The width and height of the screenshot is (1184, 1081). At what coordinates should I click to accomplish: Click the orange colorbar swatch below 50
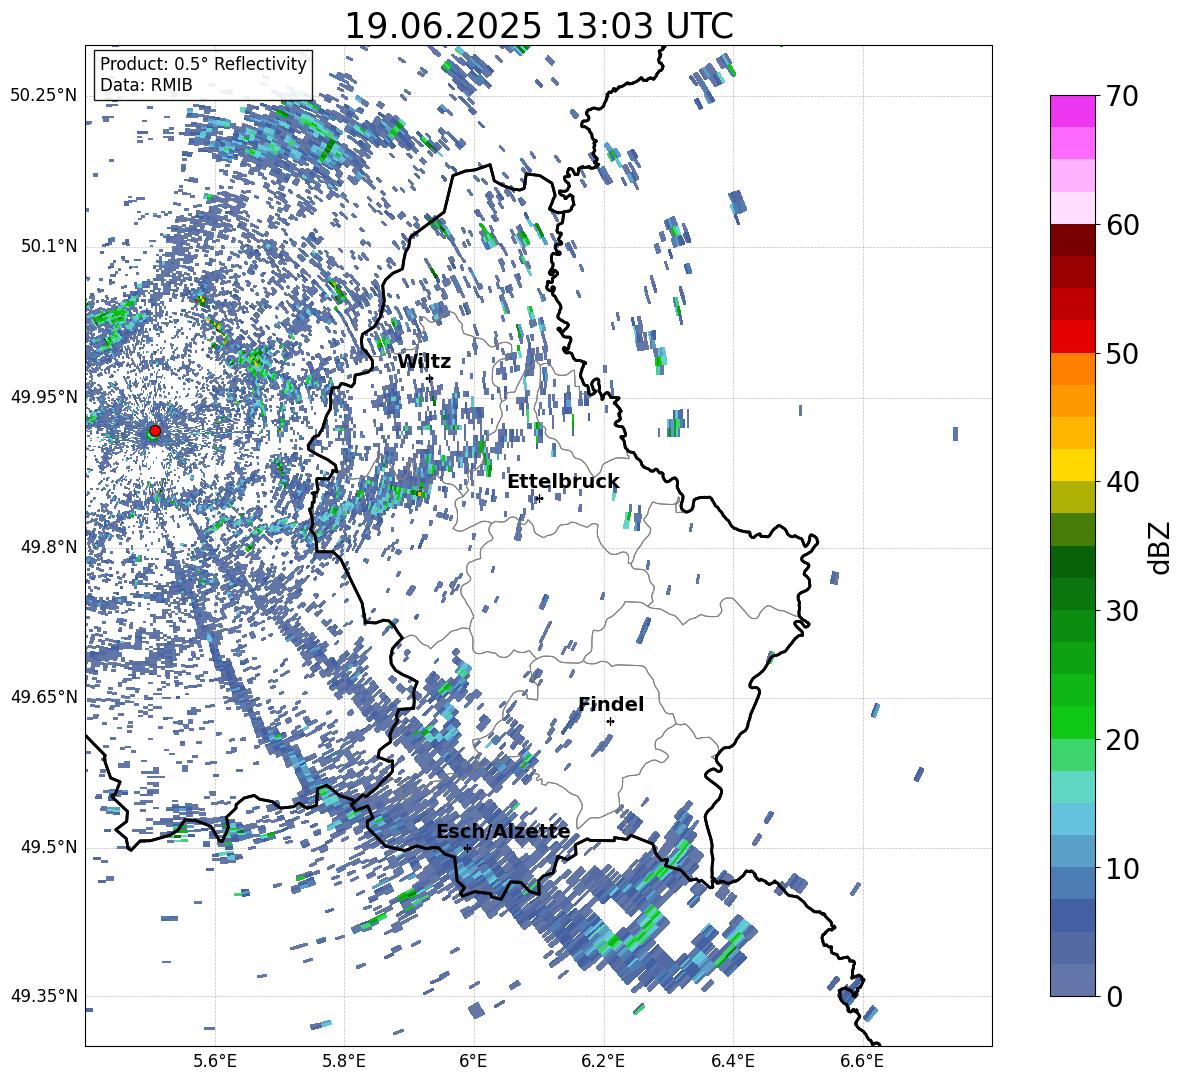click(x=1072, y=368)
